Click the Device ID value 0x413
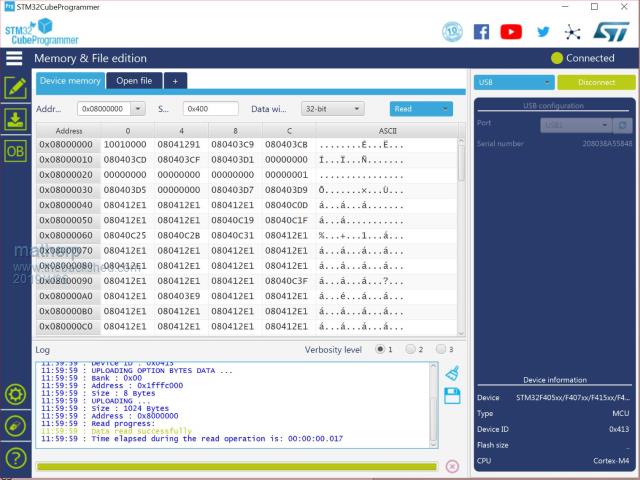The image size is (640, 480). pyautogui.click(x=619, y=429)
